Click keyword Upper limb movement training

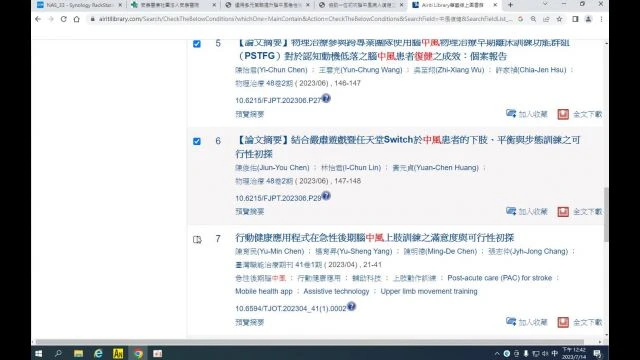429,291
